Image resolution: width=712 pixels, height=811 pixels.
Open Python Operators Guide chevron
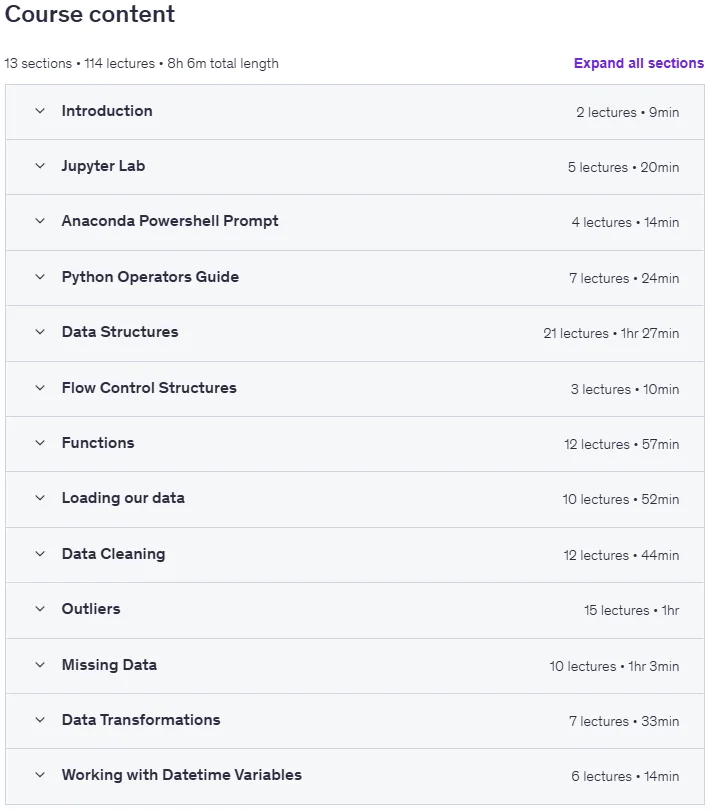pyautogui.click(x=40, y=277)
